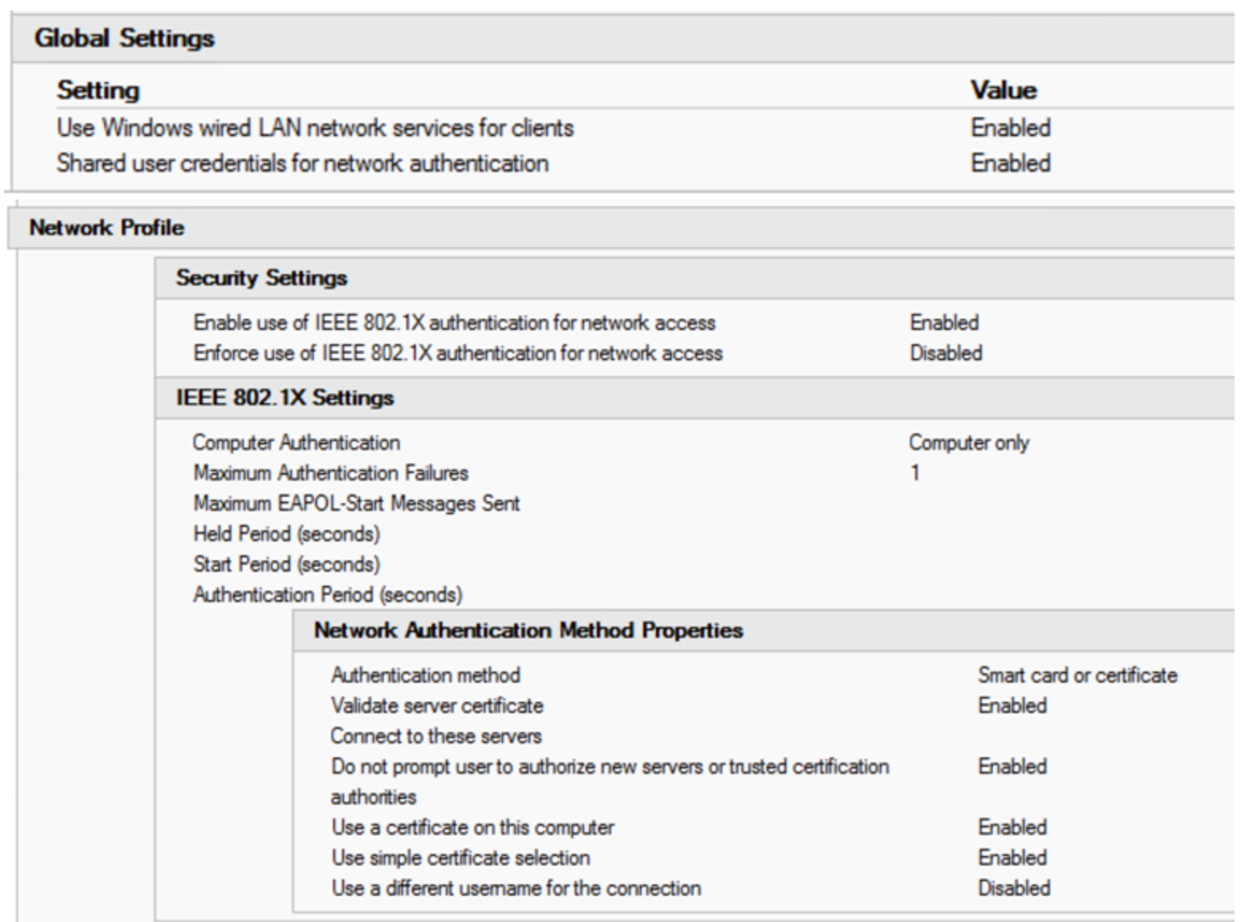Image resolution: width=1244 pixels, height=922 pixels.
Task: Select the Validate server certificate setting
Action: (x=437, y=706)
